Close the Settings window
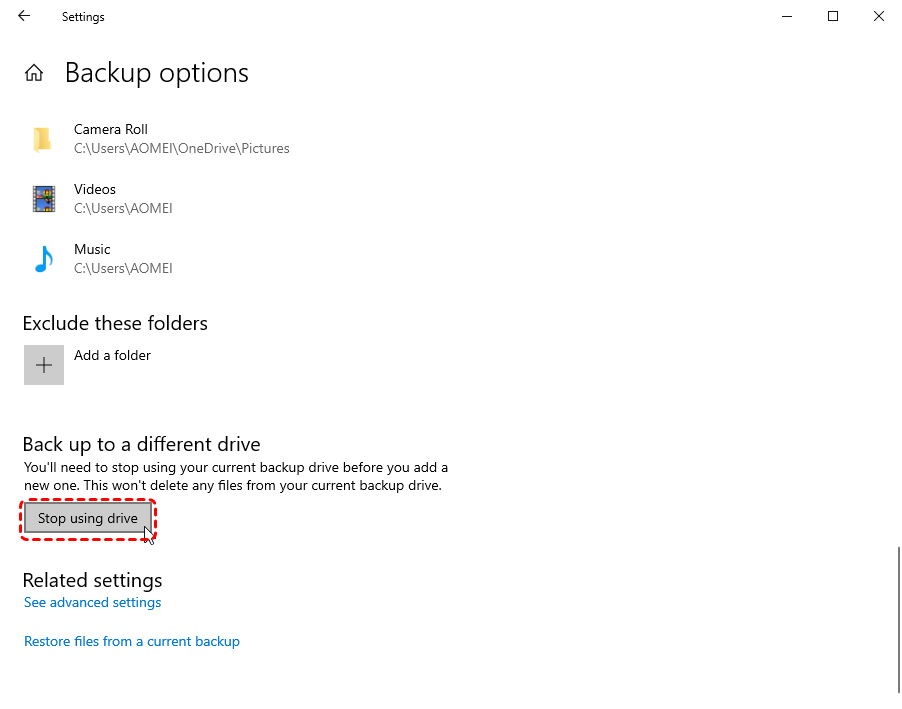This screenshot has height=709, width=902. tap(878, 16)
